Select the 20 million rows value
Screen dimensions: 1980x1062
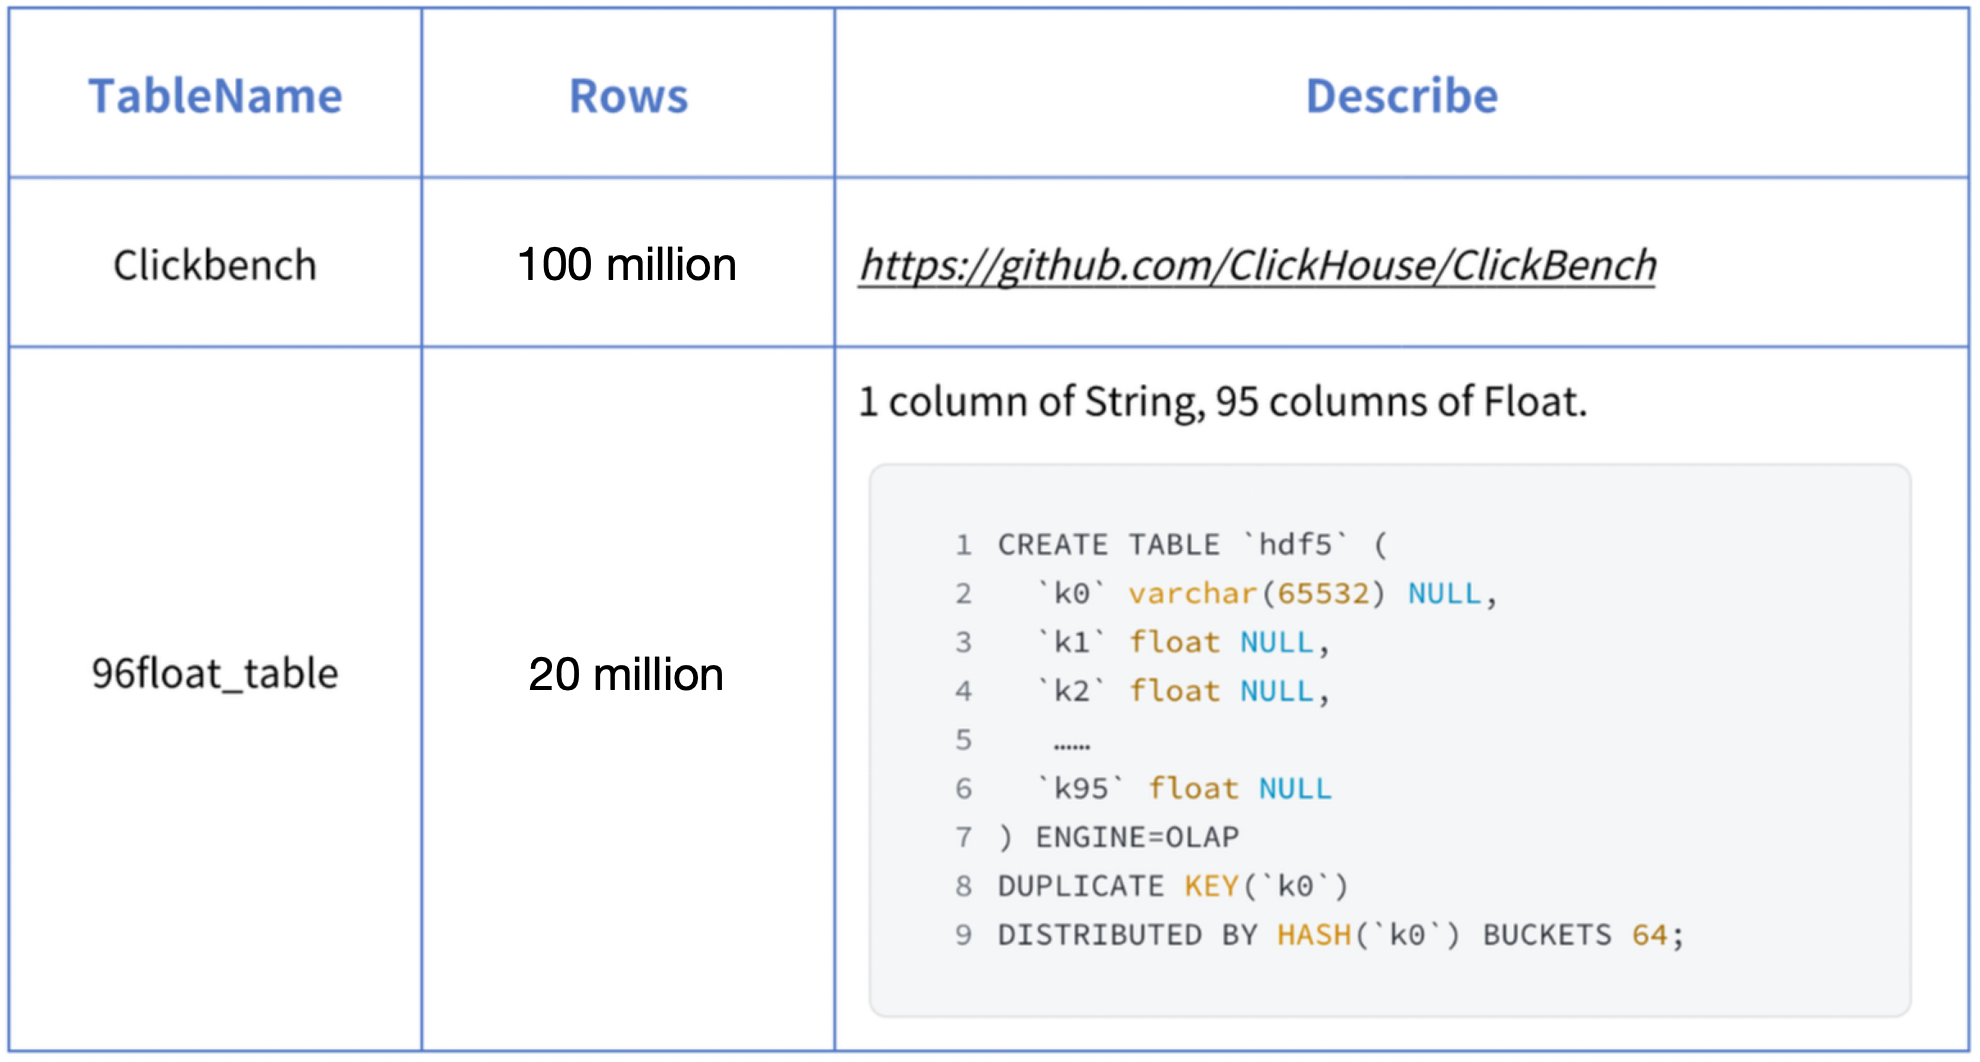pos(626,675)
